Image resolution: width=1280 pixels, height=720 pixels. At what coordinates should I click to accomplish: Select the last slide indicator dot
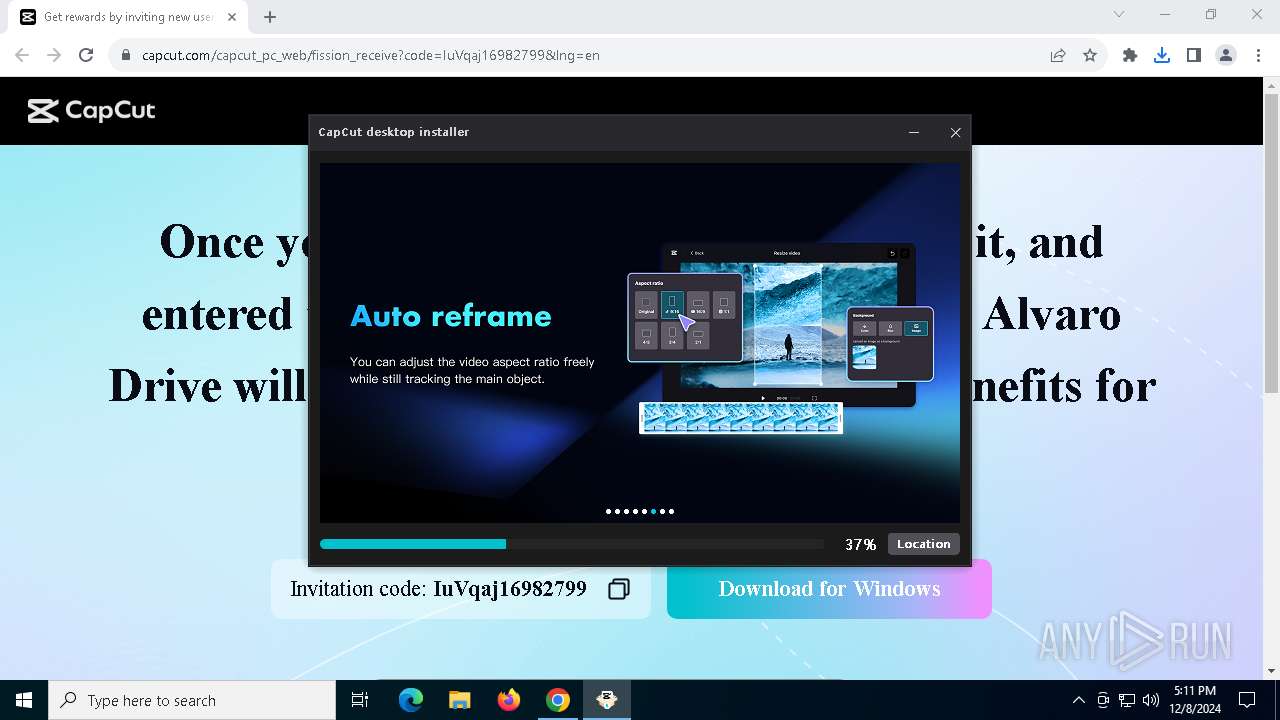tap(671, 511)
